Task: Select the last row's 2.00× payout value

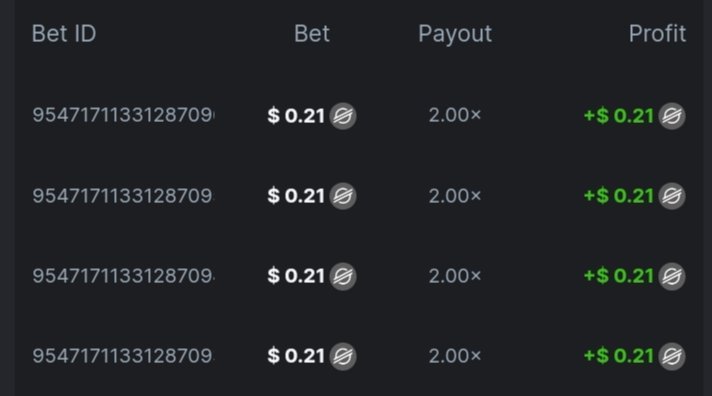Action: click(x=455, y=356)
